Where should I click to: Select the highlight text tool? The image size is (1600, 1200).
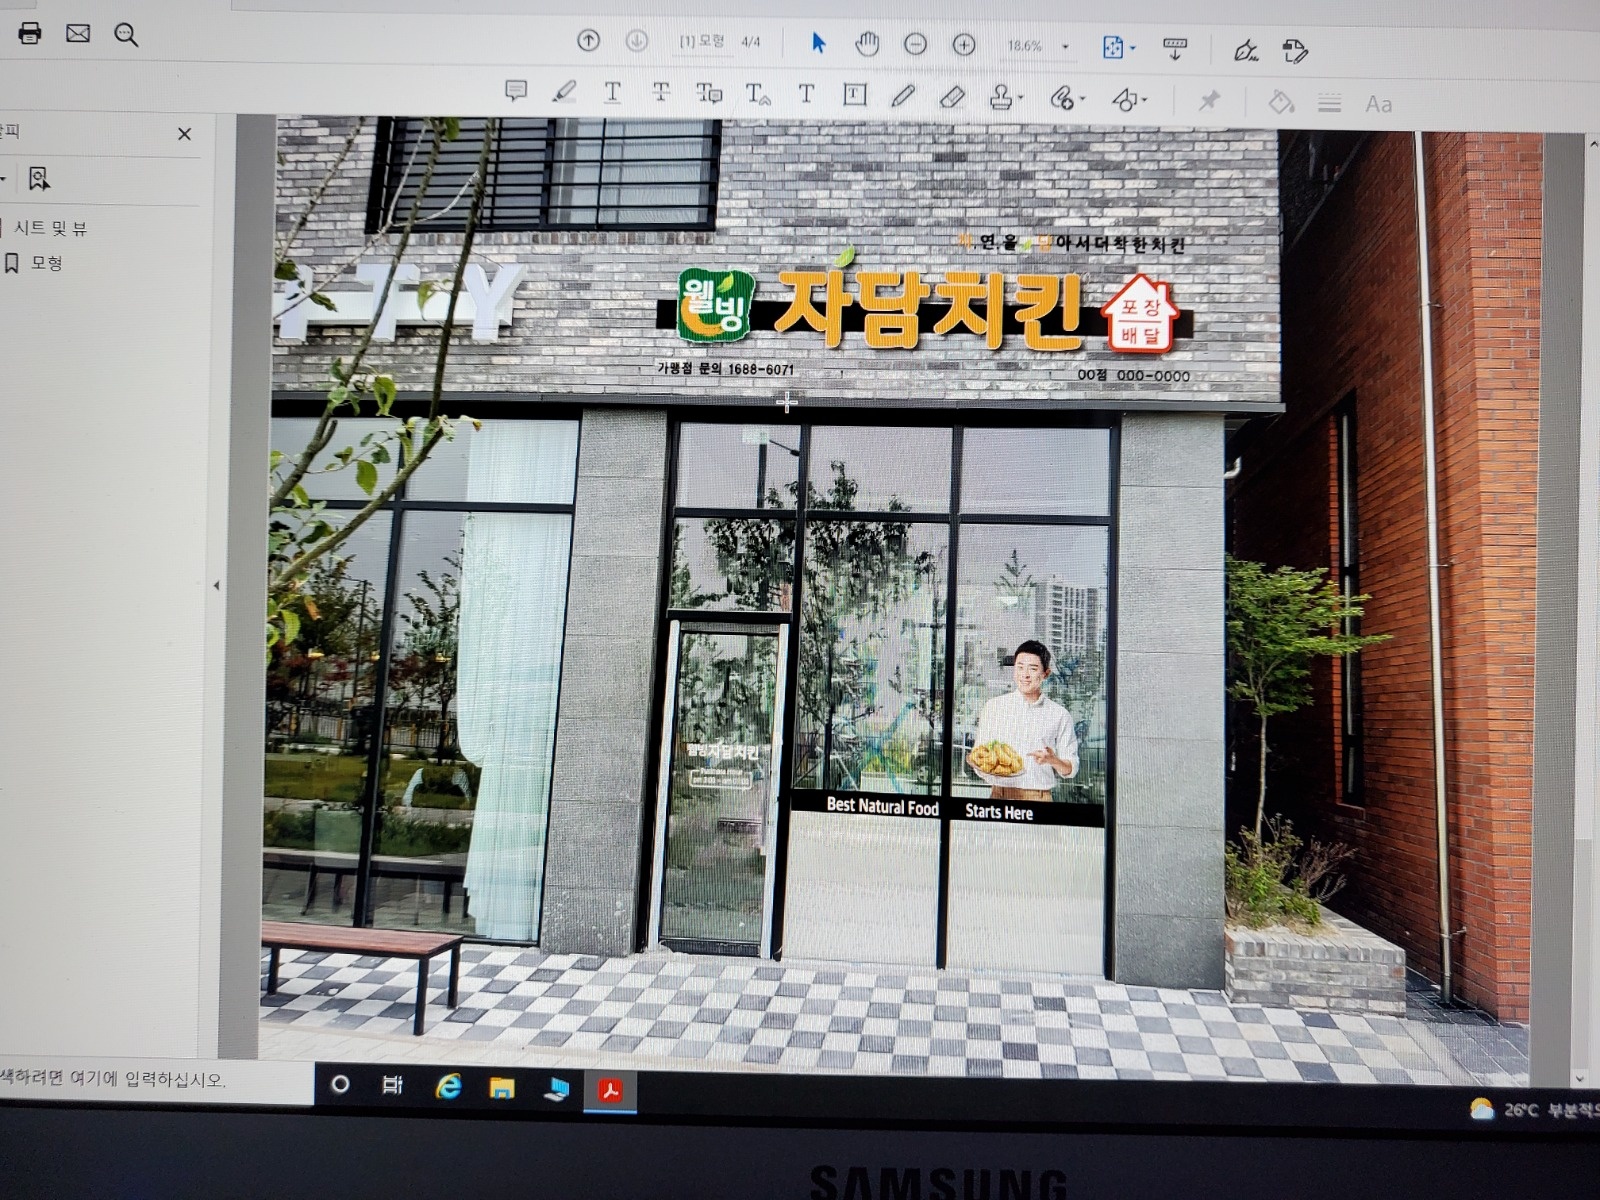pyautogui.click(x=564, y=92)
